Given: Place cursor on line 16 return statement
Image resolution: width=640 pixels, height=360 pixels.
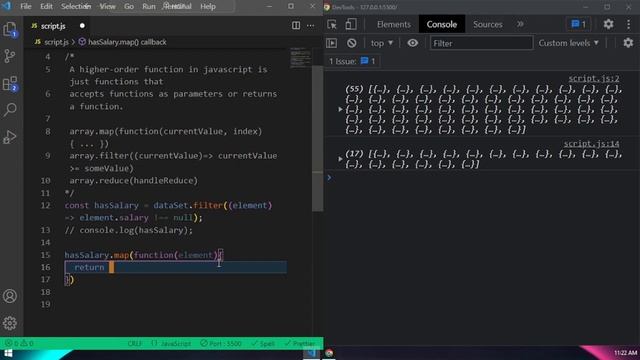Looking at the screenshot, I should 89,267.
